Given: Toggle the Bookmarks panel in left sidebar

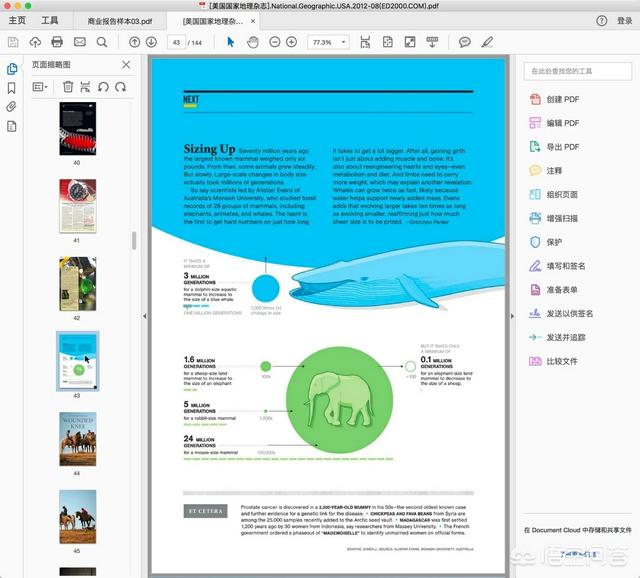Looking at the screenshot, I should point(12,87).
